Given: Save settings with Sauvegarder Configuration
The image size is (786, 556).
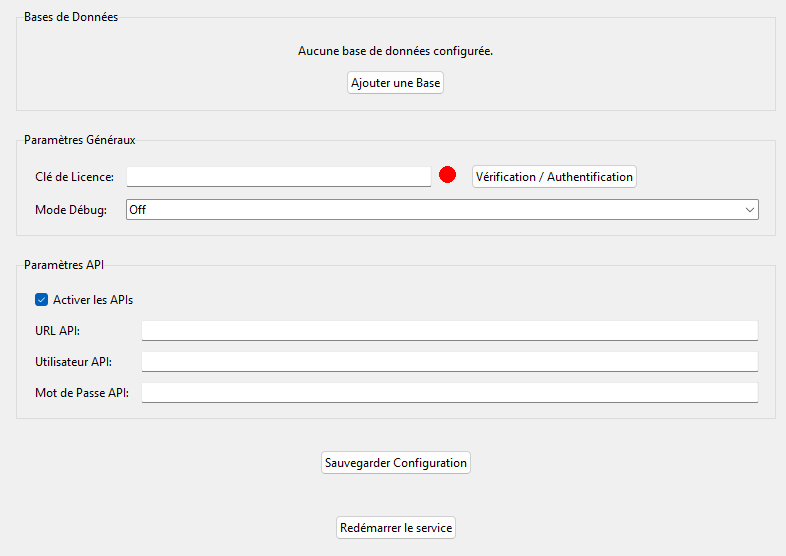Looking at the screenshot, I should (x=396, y=463).
